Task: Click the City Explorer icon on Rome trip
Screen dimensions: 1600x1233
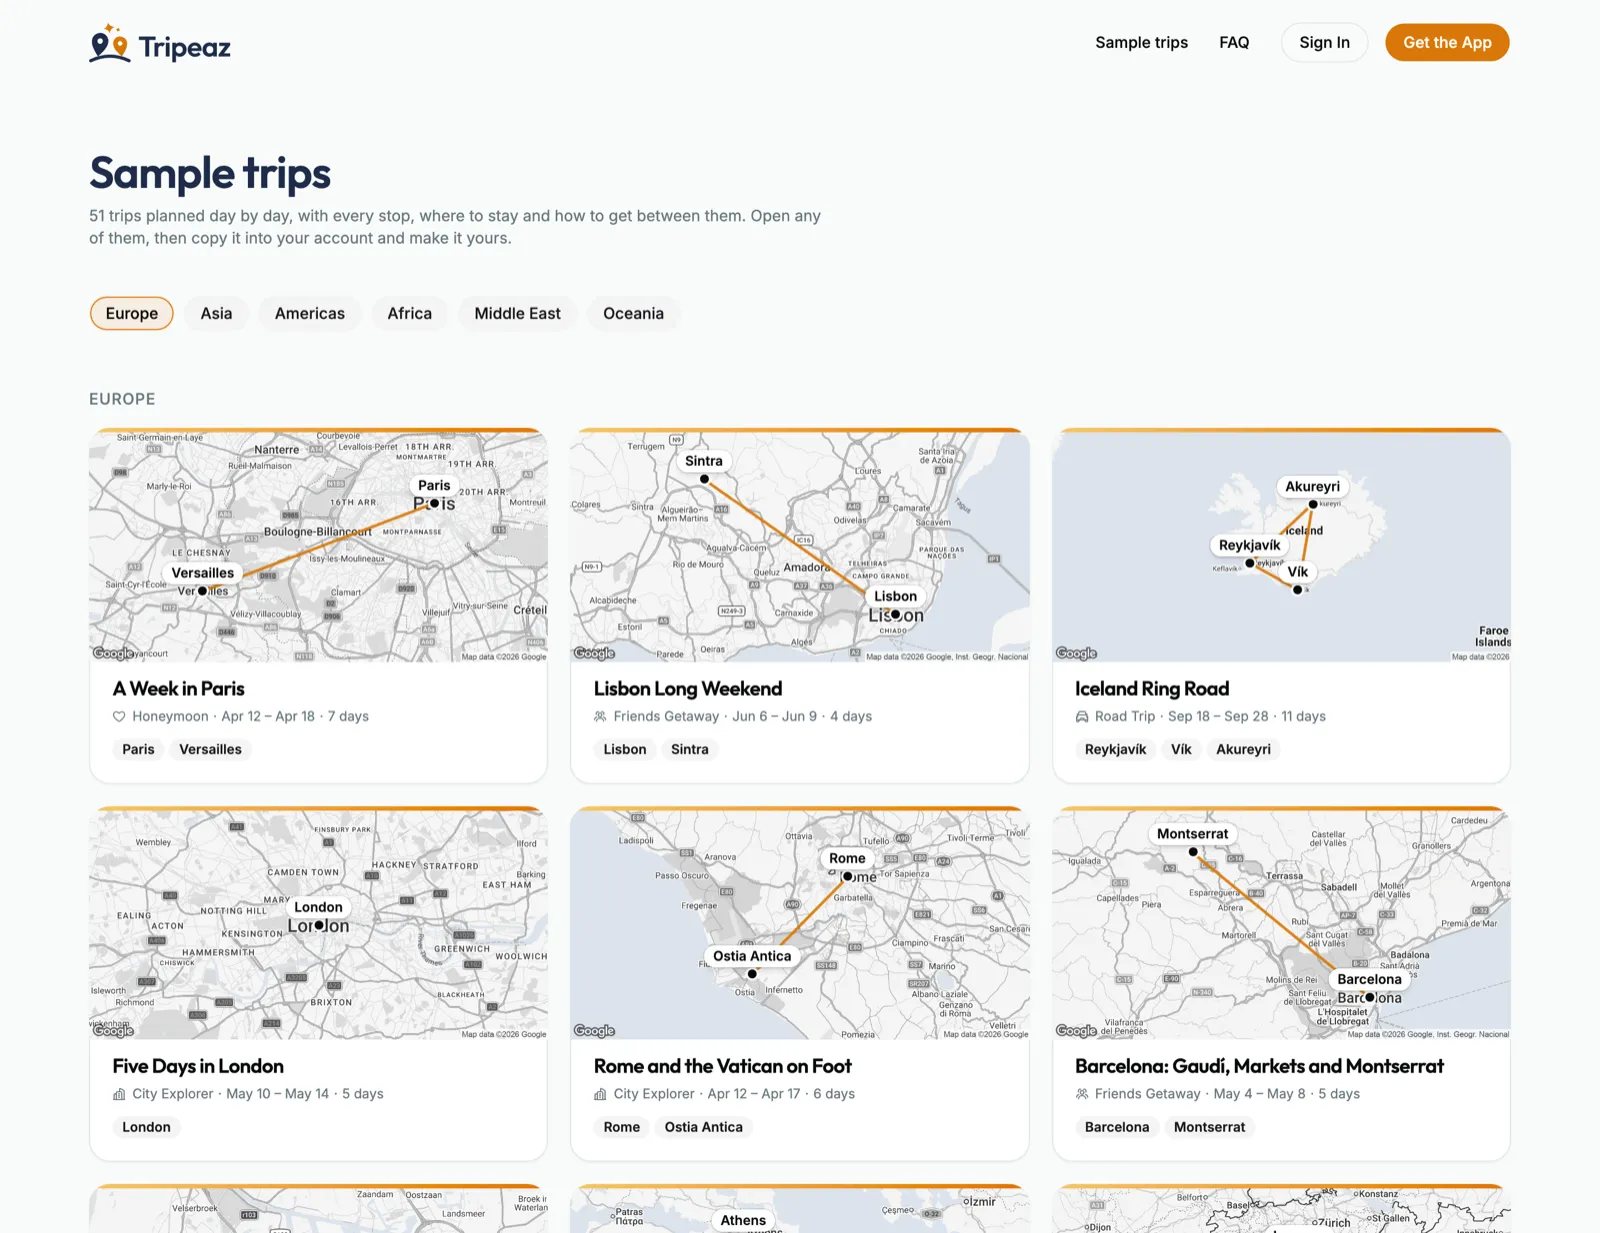Action: [600, 1094]
